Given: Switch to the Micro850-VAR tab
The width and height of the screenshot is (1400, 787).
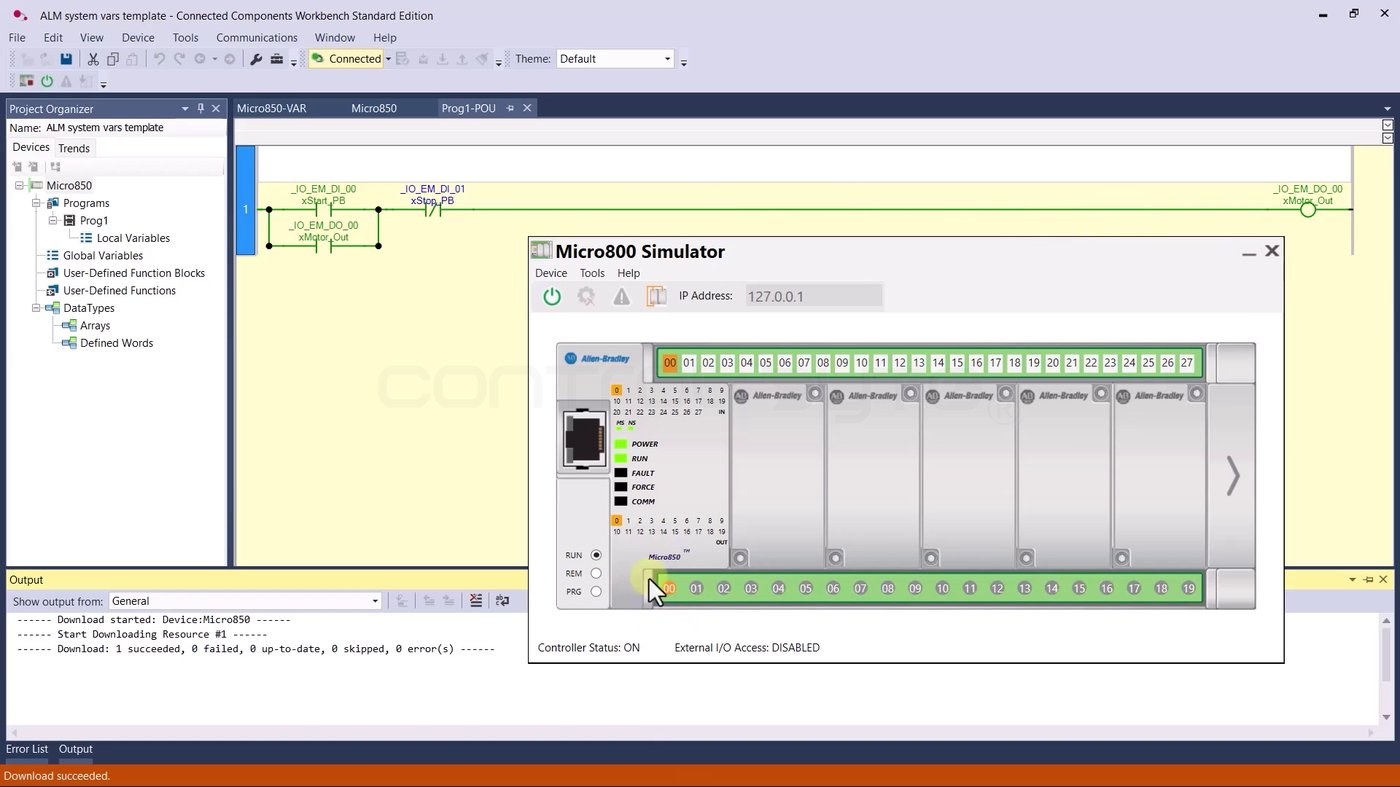Looking at the screenshot, I should pyautogui.click(x=272, y=108).
